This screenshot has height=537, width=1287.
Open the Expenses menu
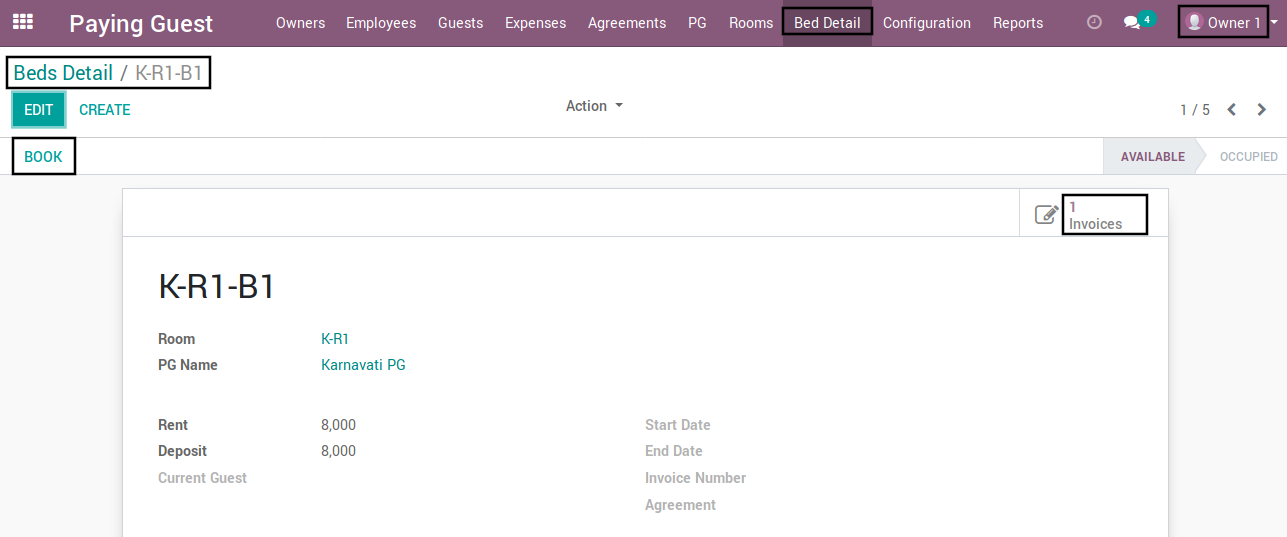[x=535, y=23]
